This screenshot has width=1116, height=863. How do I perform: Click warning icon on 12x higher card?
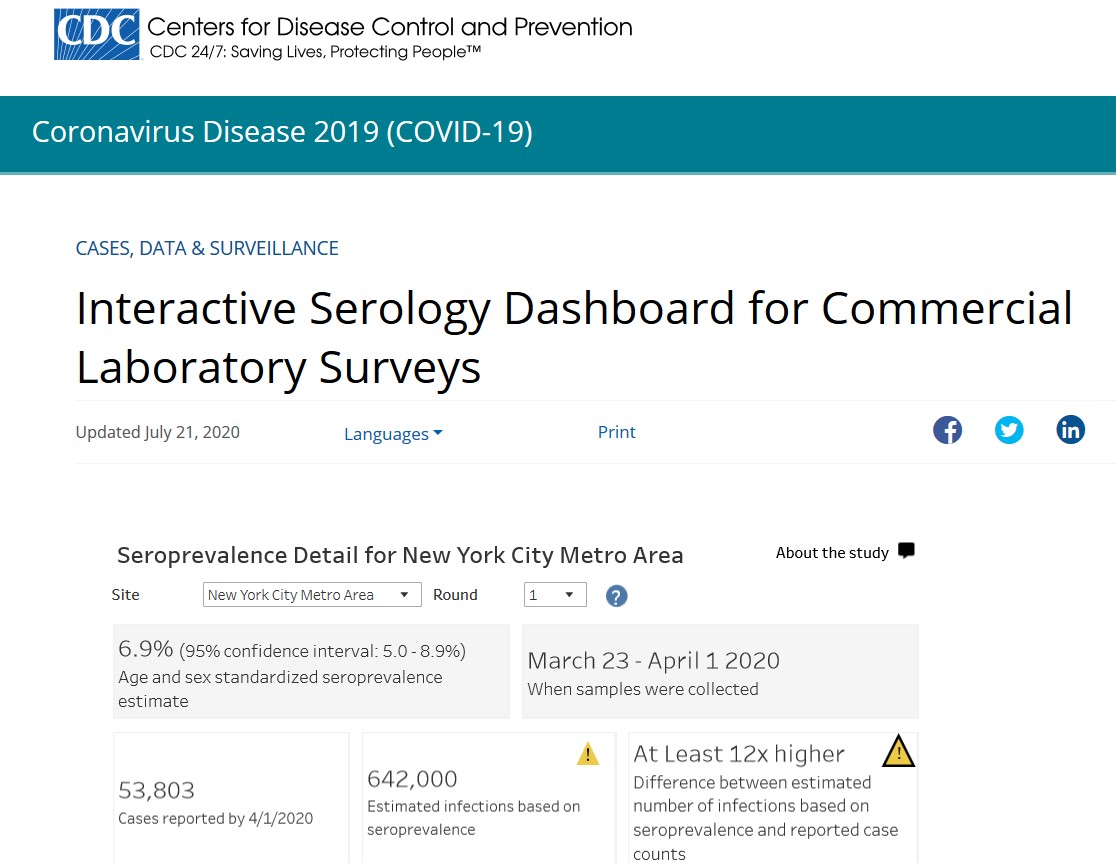(898, 751)
